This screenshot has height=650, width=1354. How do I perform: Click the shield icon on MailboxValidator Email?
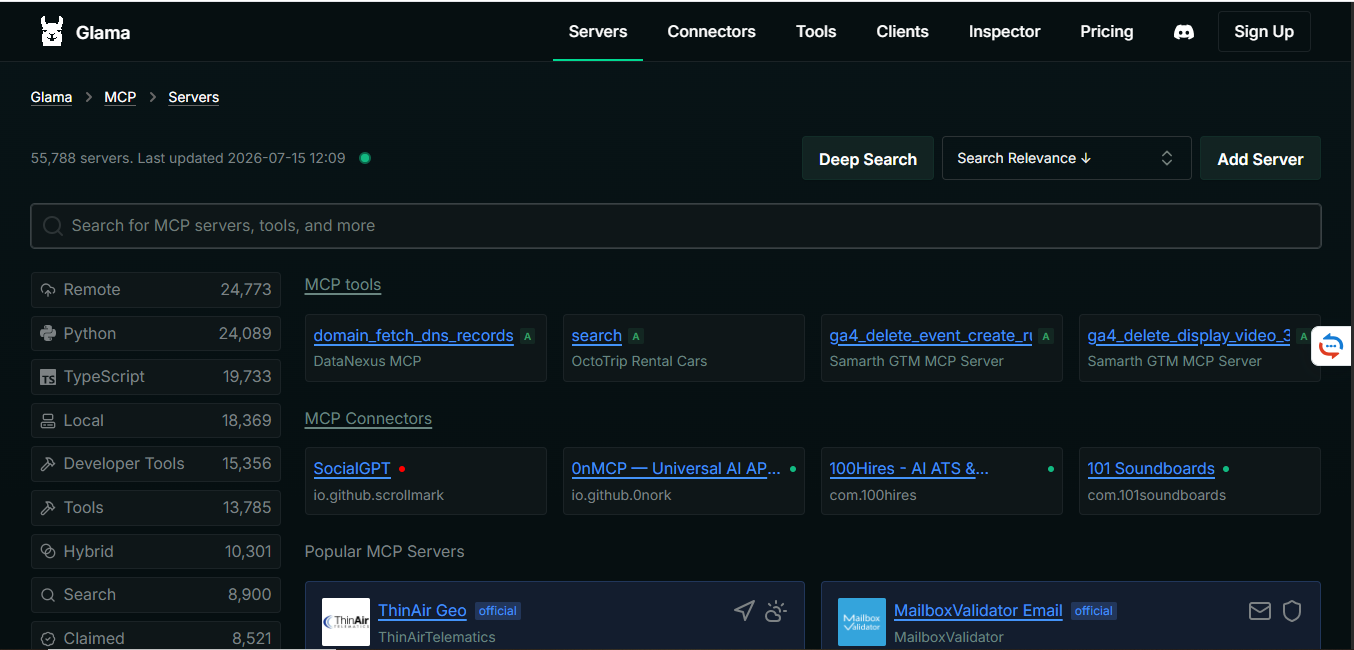coord(1292,610)
